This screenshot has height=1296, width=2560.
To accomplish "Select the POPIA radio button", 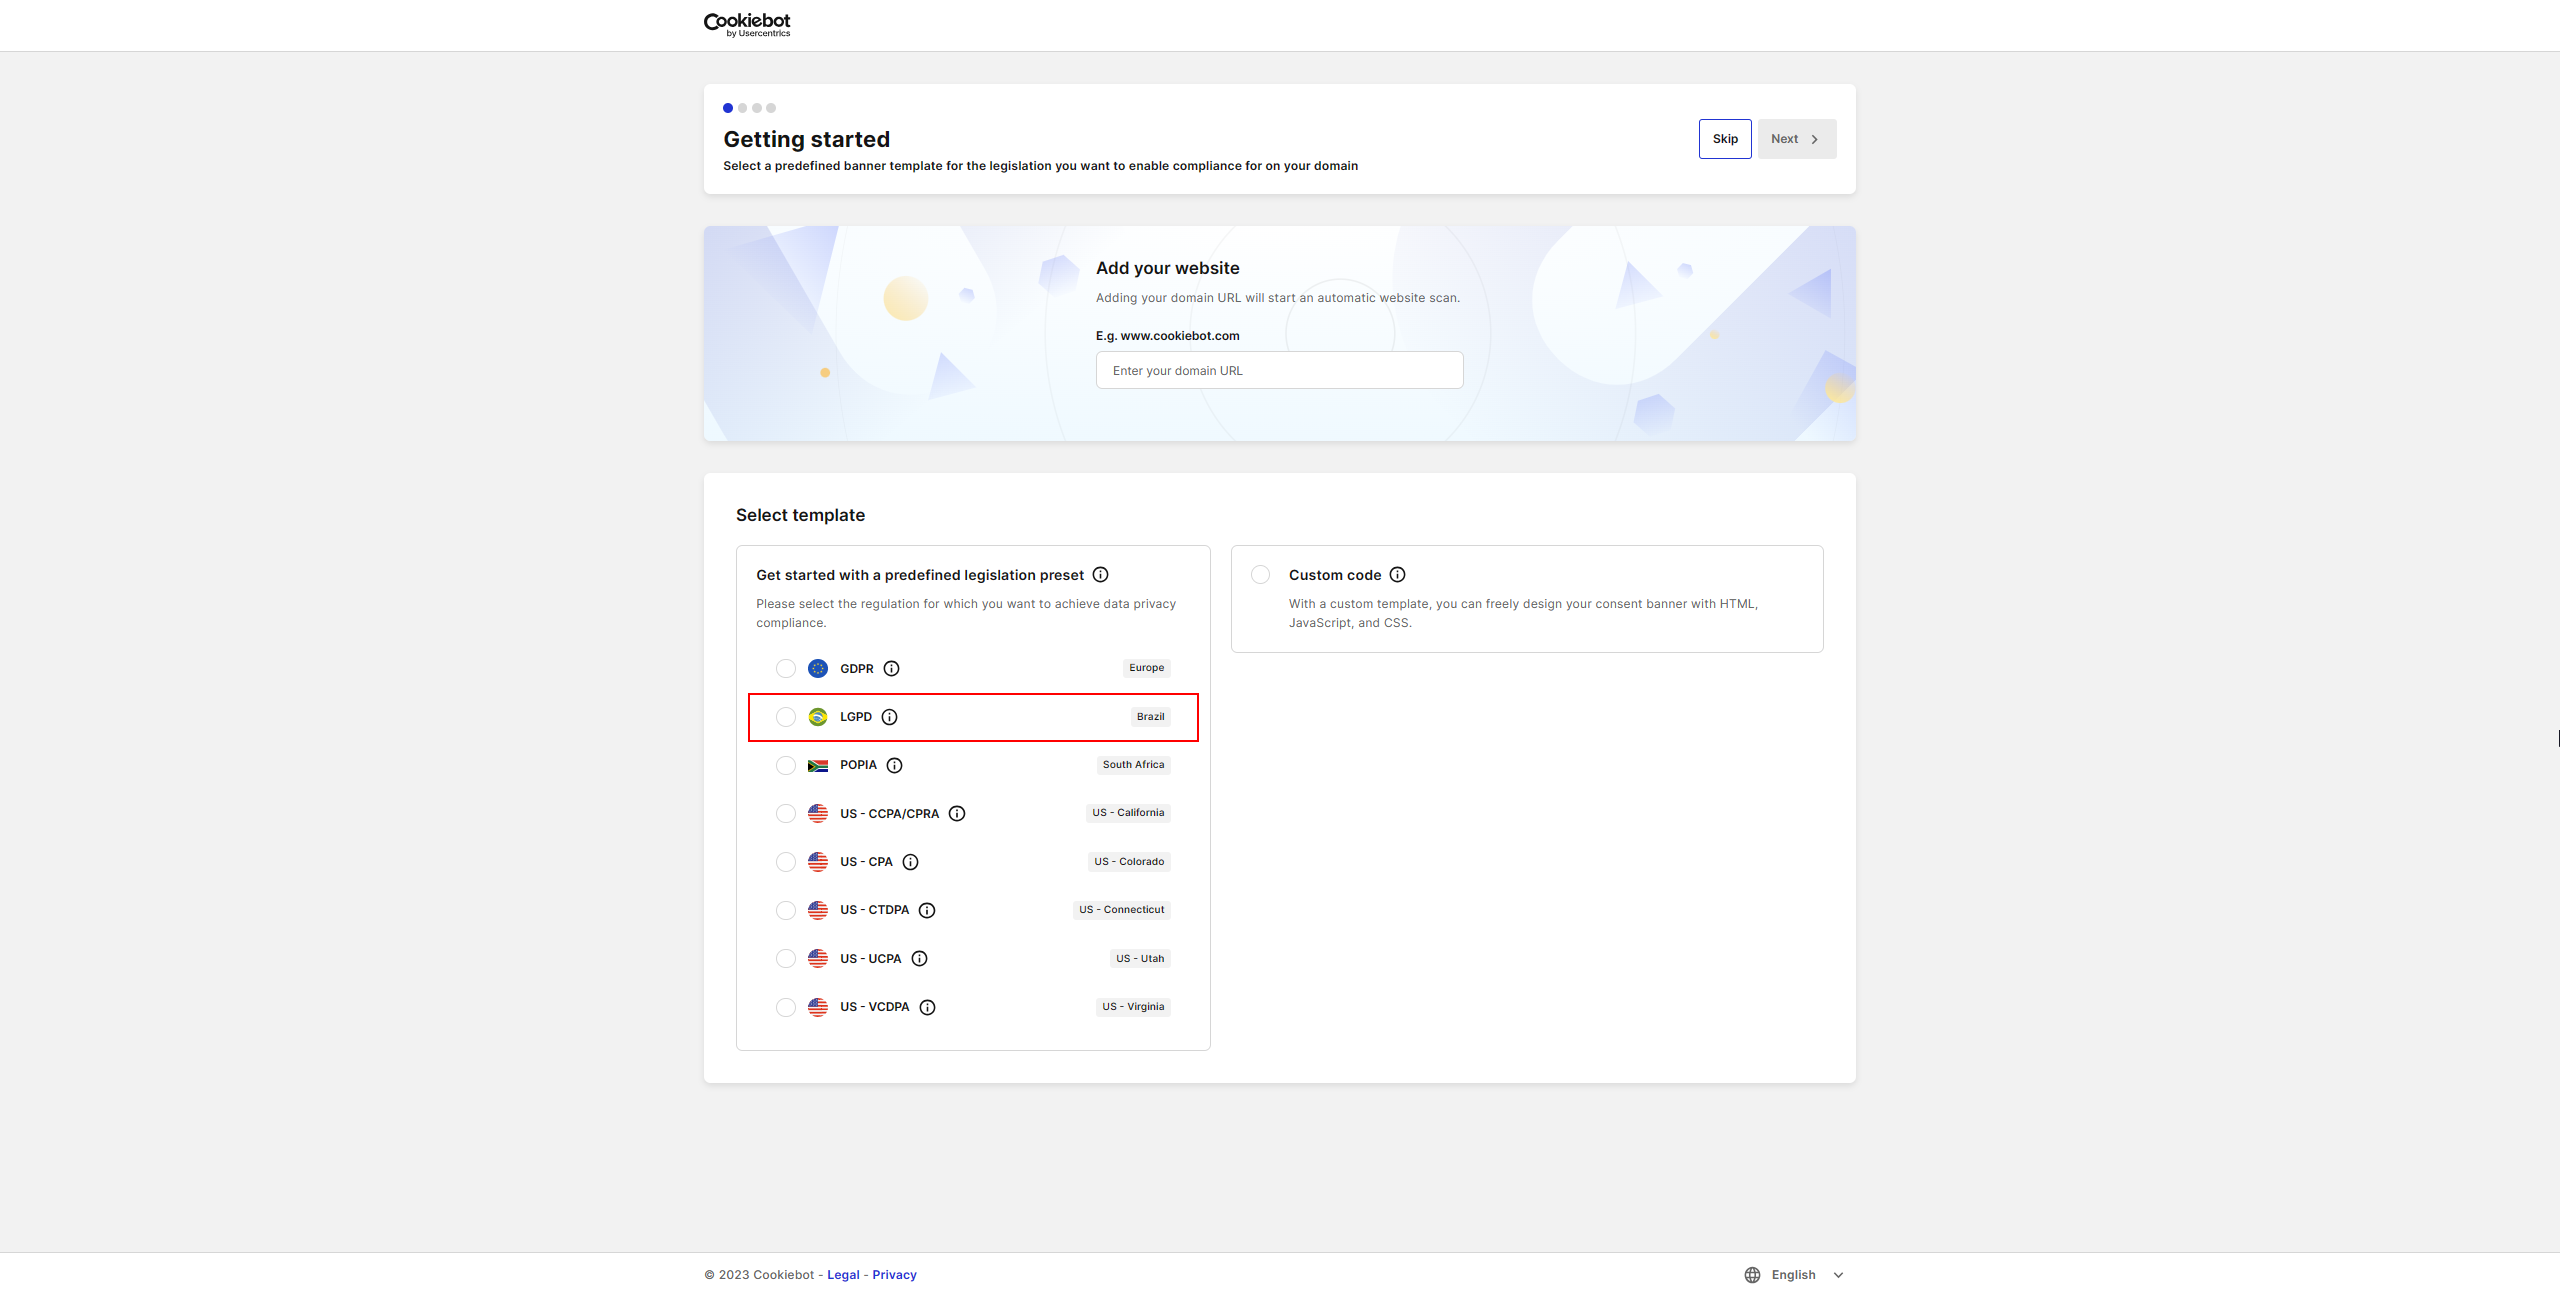I will (x=786, y=766).
